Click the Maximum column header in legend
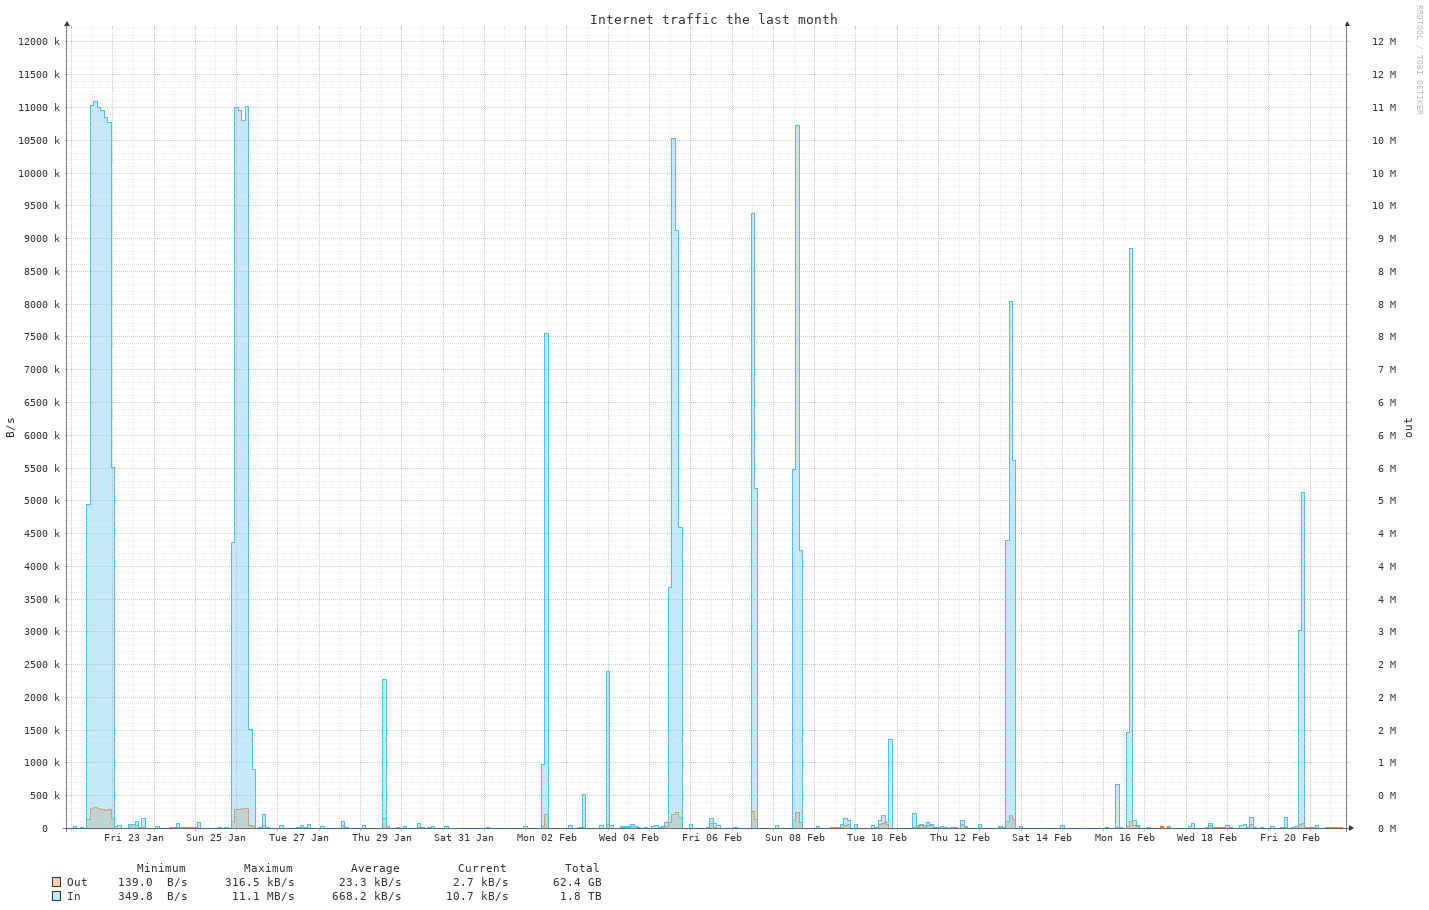This screenshot has height=910, width=1429. click(x=268, y=868)
